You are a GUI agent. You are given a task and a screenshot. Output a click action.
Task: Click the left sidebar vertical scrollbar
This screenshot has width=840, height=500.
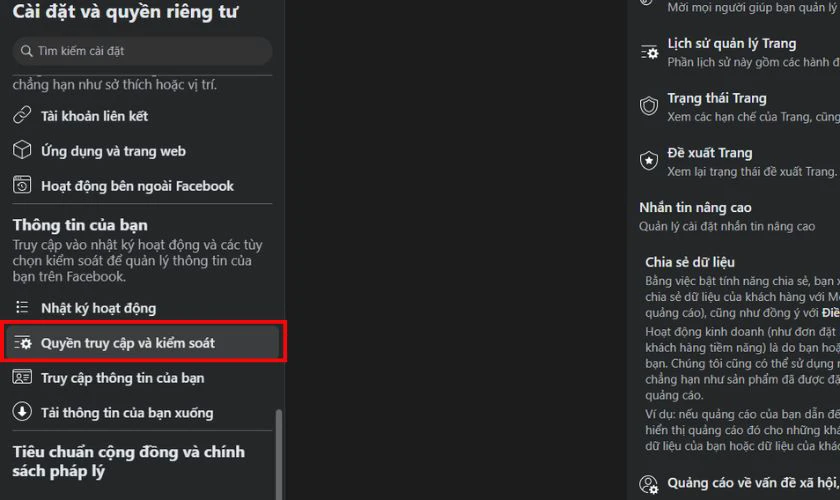(x=279, y=454)
